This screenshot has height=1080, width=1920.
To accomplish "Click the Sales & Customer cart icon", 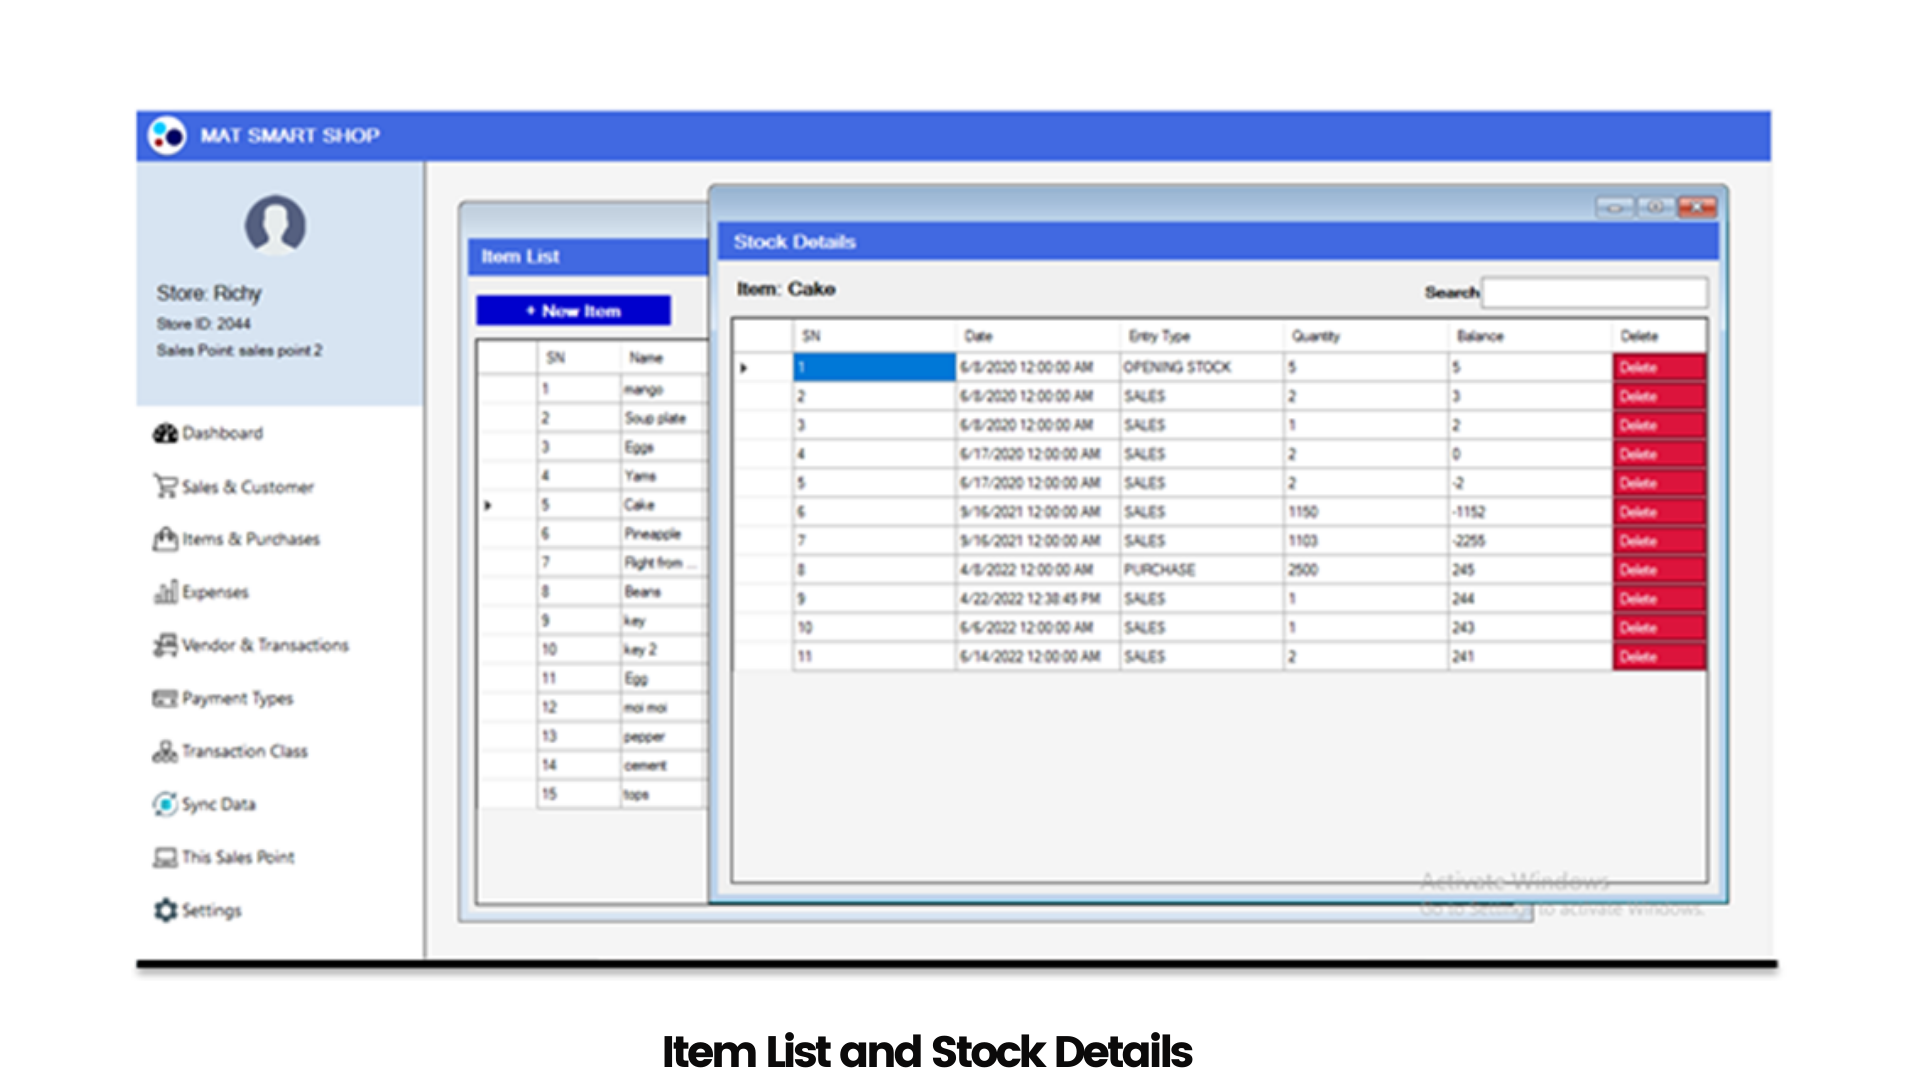I will click(164, 486).
